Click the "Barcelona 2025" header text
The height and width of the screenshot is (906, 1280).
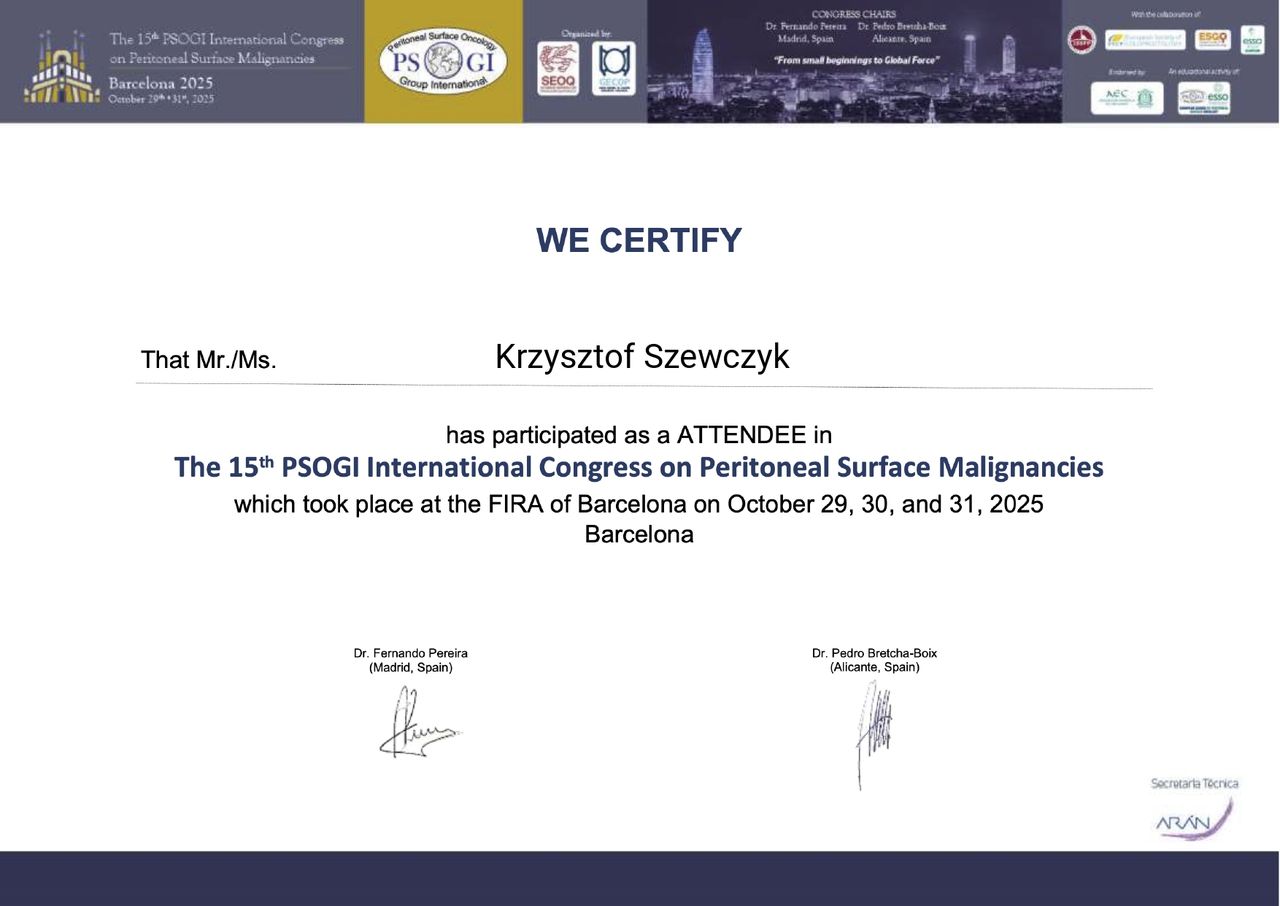click(160, 83)
